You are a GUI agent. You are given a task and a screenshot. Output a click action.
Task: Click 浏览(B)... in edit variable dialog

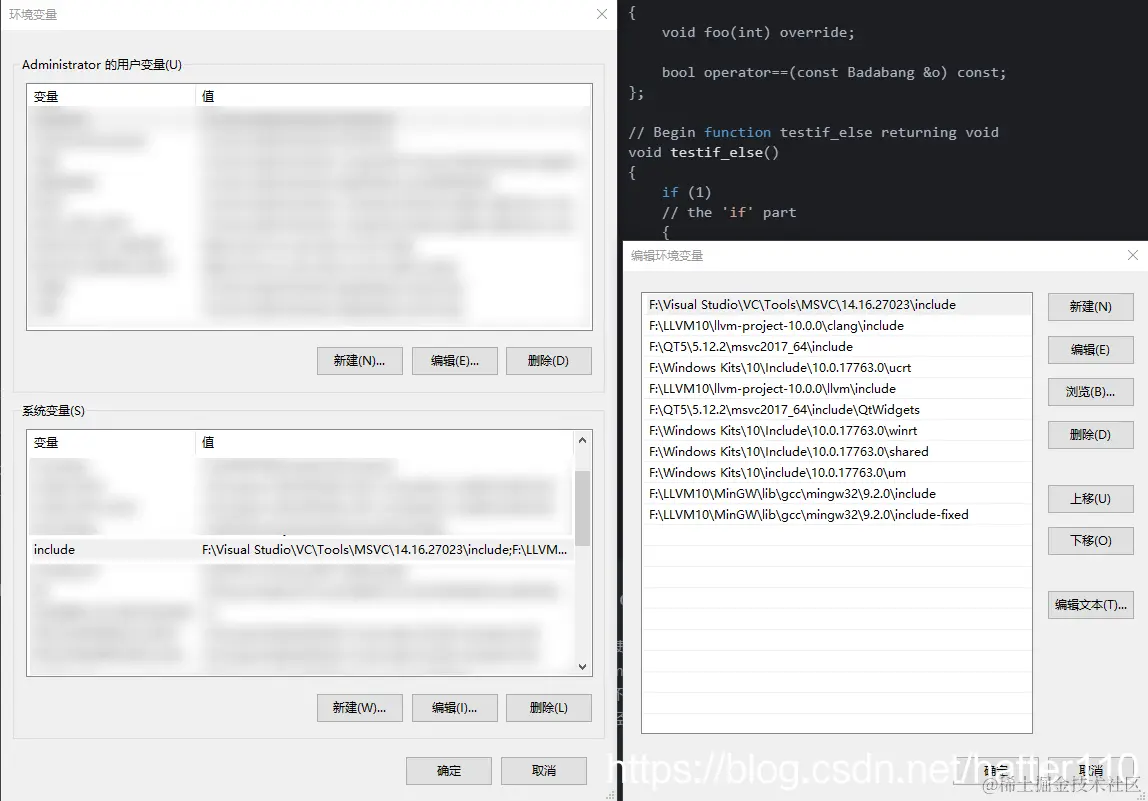[1091, 392]
